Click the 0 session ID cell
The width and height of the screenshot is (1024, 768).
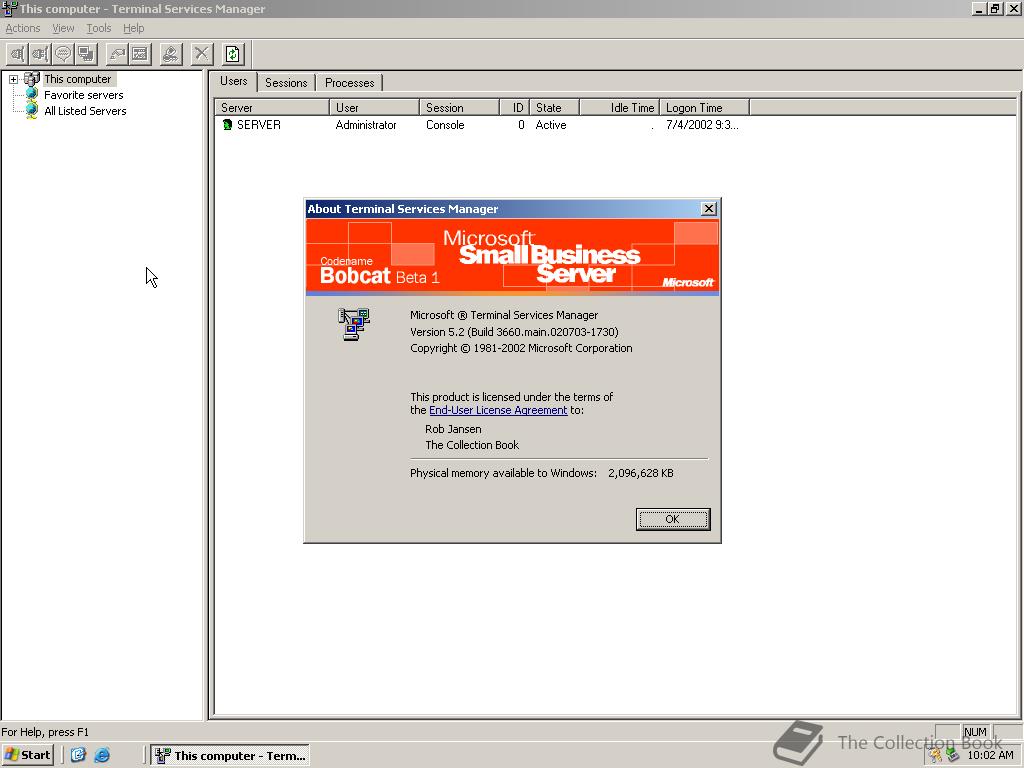(521, 125)
